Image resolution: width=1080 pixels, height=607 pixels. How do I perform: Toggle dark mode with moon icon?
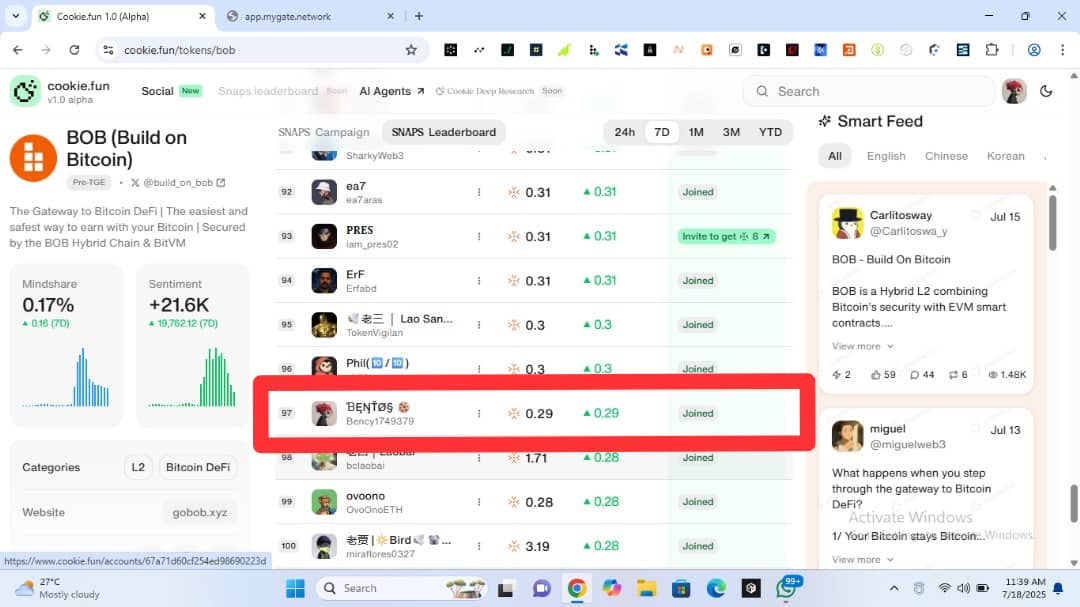[1046, 91]
